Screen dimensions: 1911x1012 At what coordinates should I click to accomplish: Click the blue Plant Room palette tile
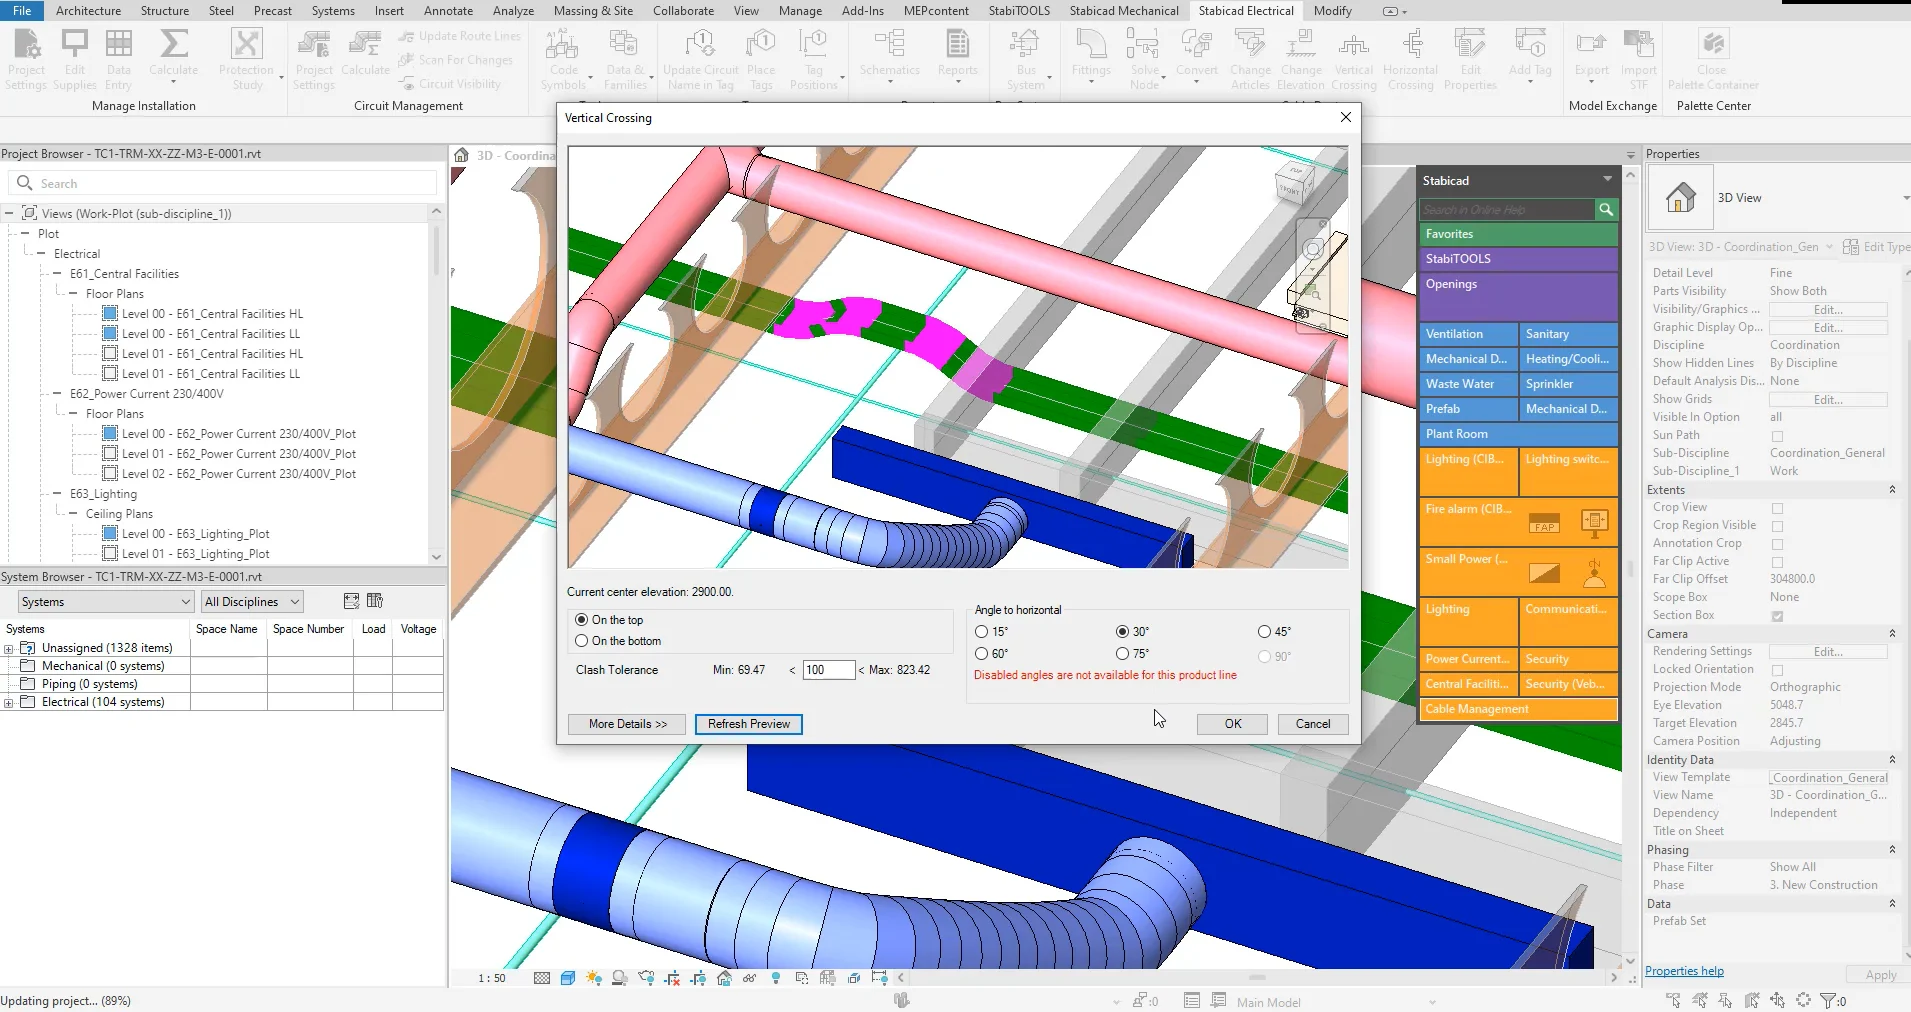pyautogui.click(x=1517, y=434)
